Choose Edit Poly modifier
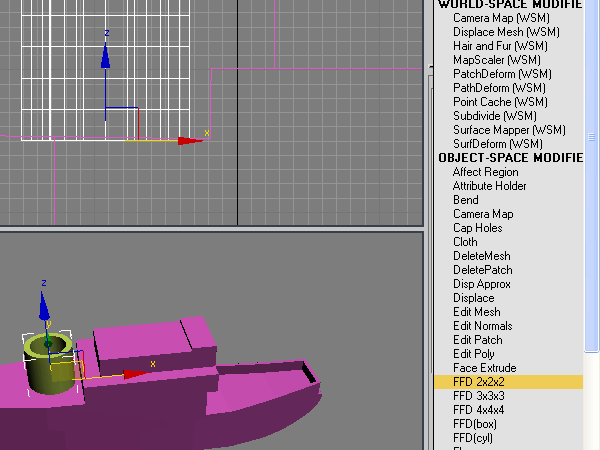 [474, 354]
